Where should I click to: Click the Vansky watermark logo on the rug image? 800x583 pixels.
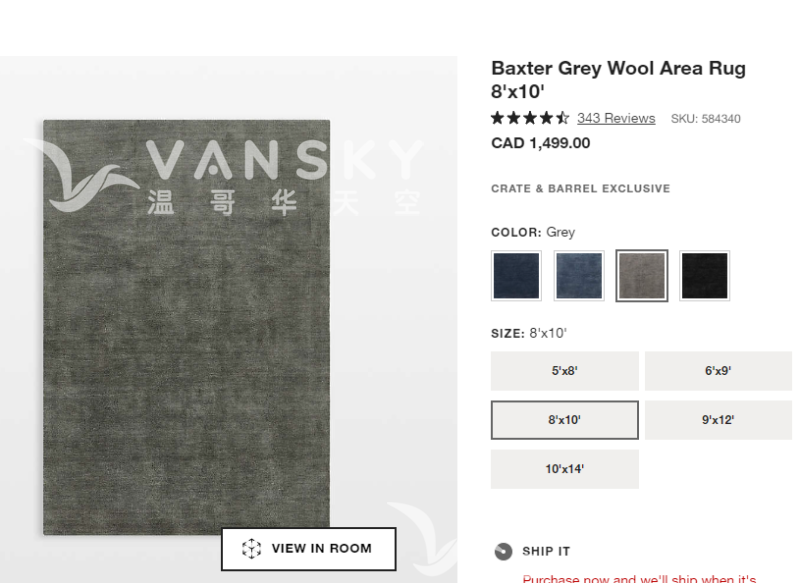click(230, 175)
